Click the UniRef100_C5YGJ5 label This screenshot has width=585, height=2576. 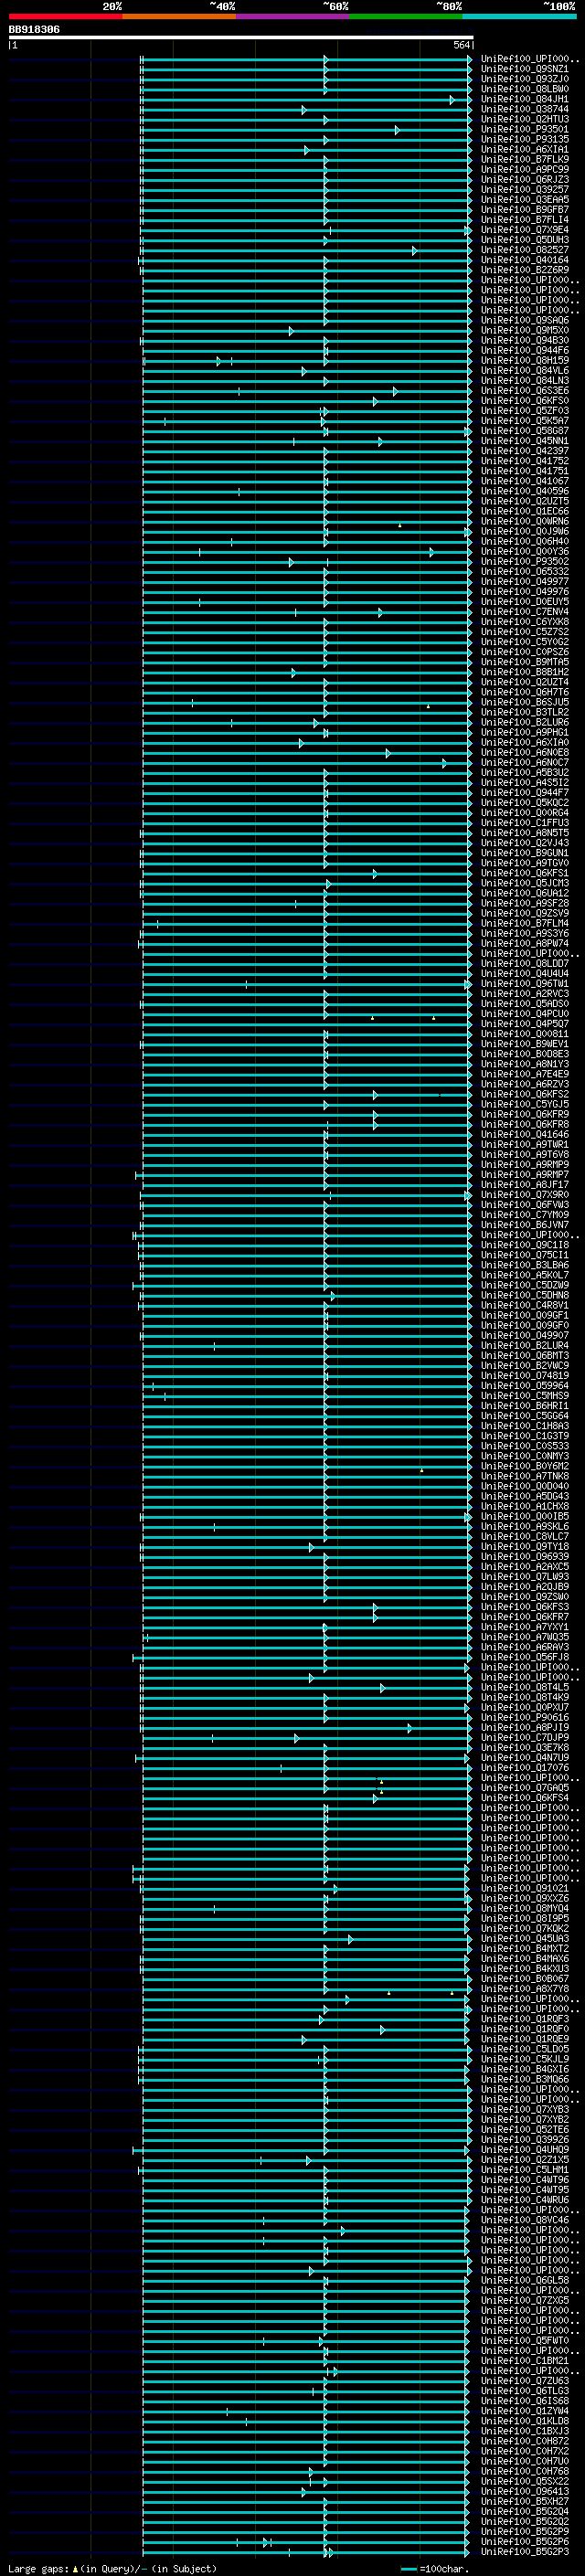525,1104
